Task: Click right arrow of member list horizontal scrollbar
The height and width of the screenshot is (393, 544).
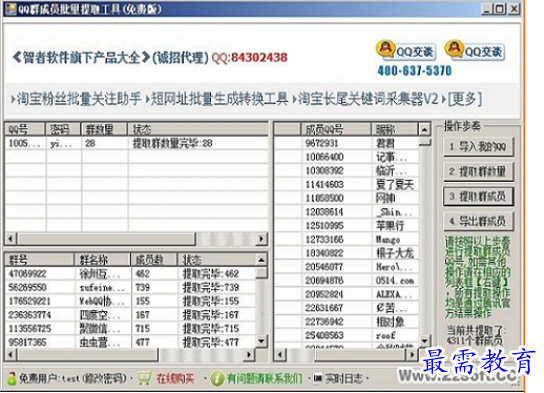Action: click(412, 354)
